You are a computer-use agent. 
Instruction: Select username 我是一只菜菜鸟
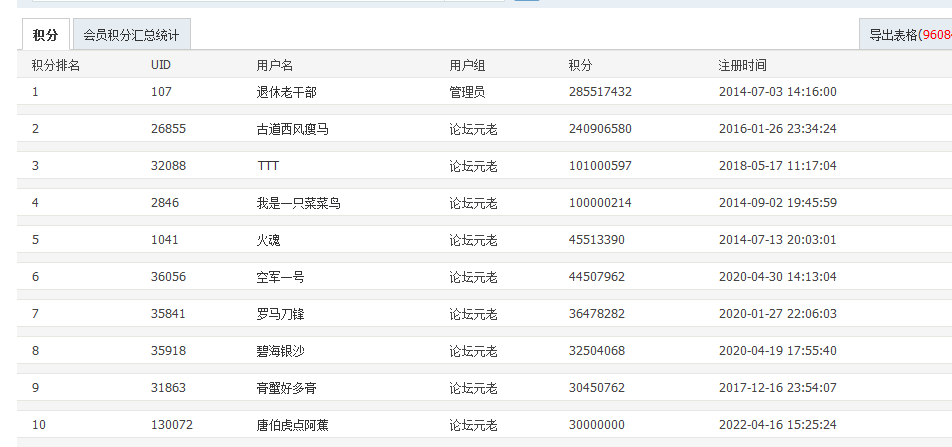click(299, 203)
